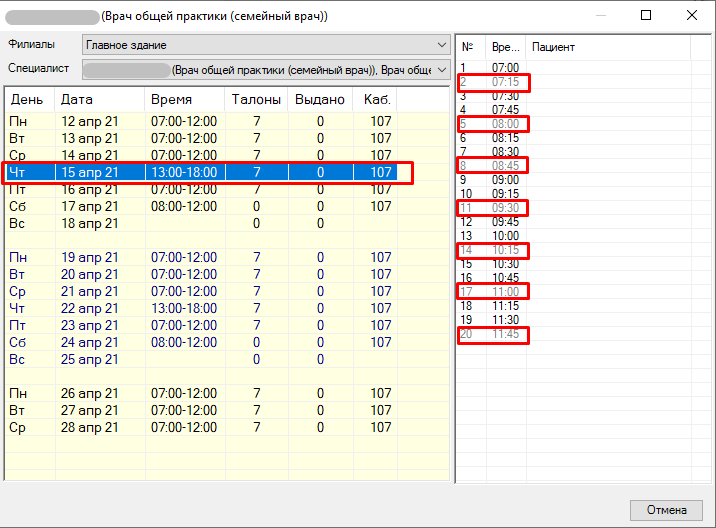Click the Талоны column header

tap(256, 100)
